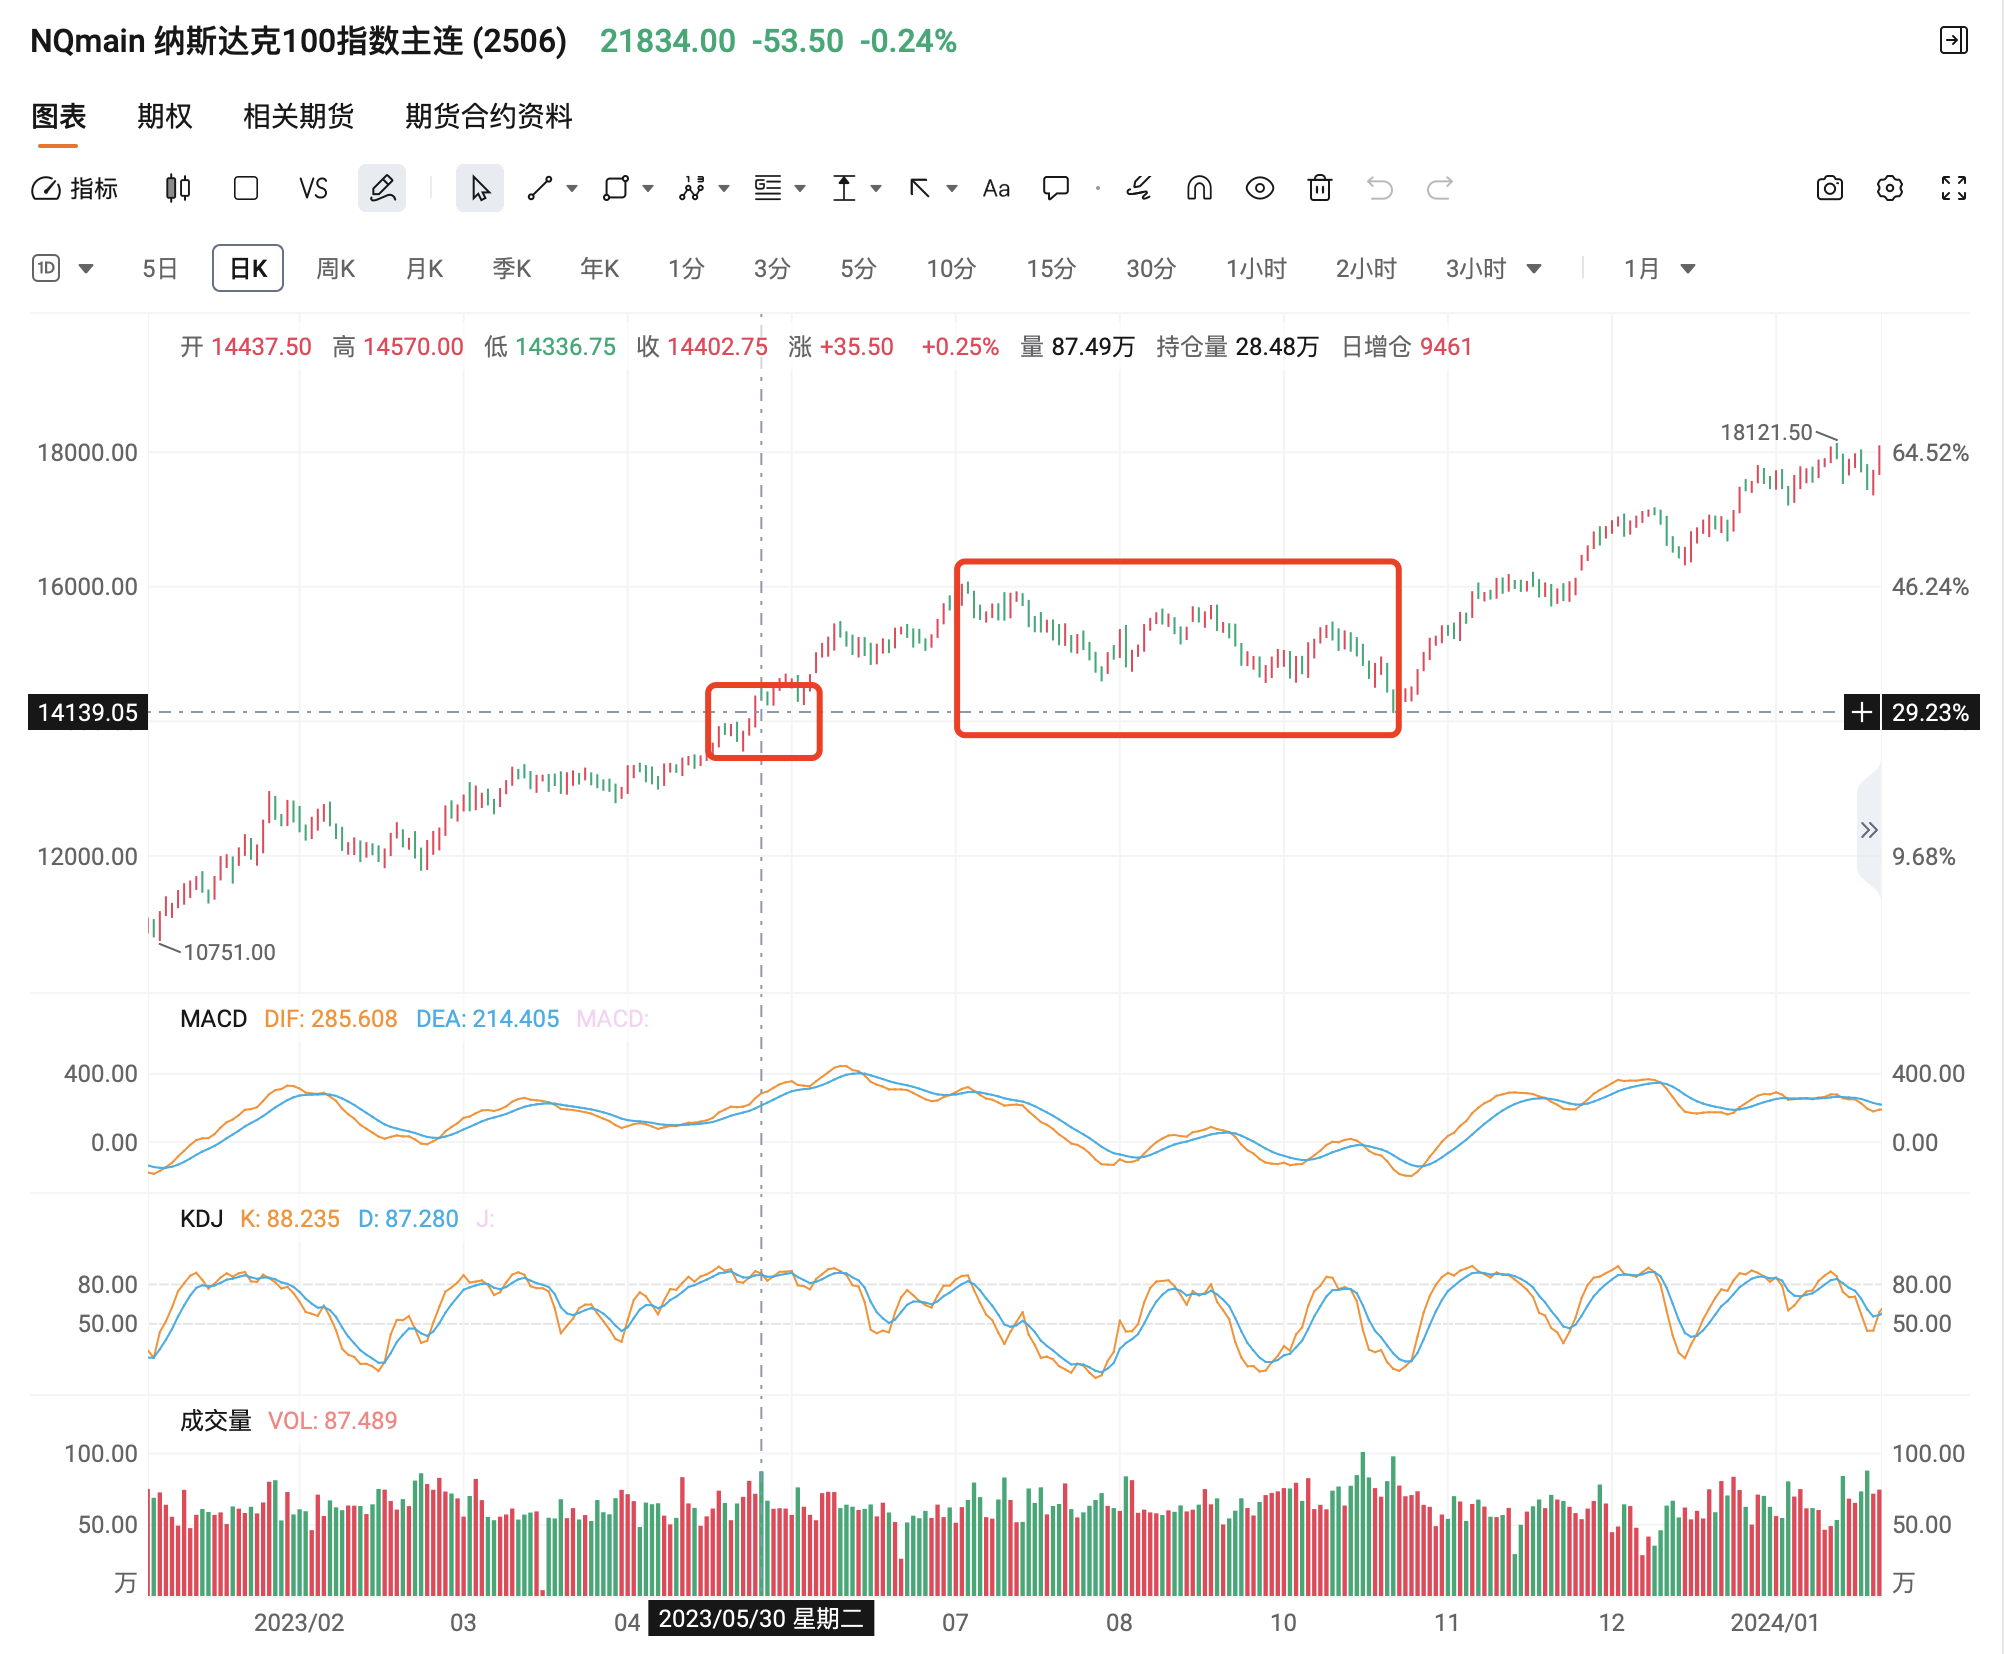Switch to the 期权 tab

(x=165, y=116)
